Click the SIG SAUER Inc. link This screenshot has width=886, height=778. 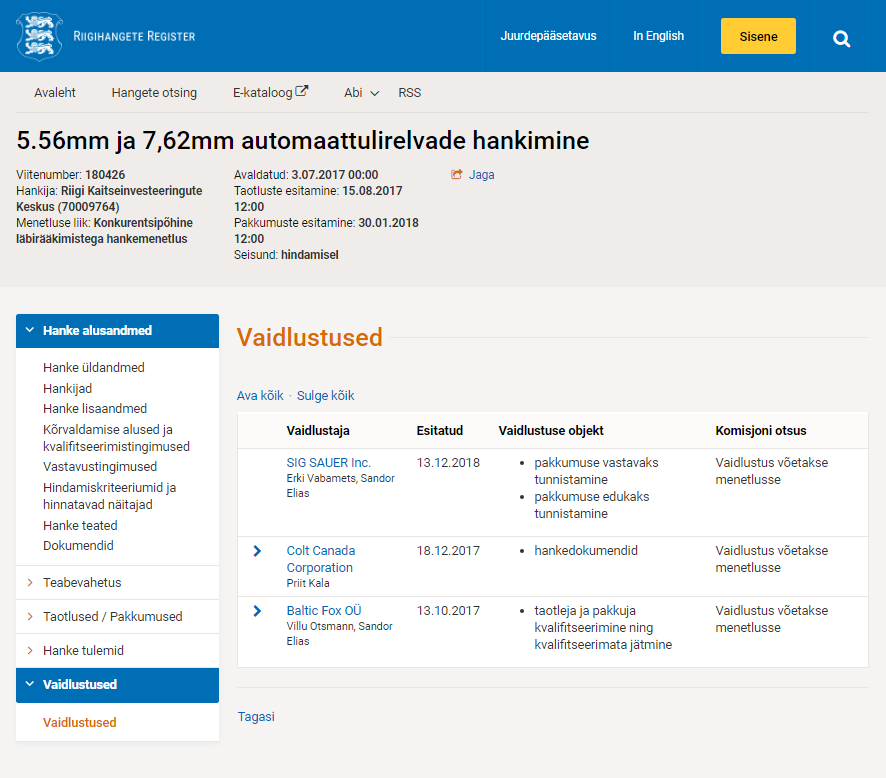[328, 463]
